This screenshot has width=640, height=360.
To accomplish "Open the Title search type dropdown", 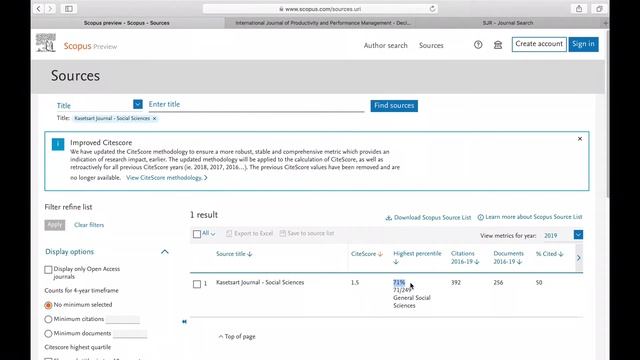I will point(138,104).
